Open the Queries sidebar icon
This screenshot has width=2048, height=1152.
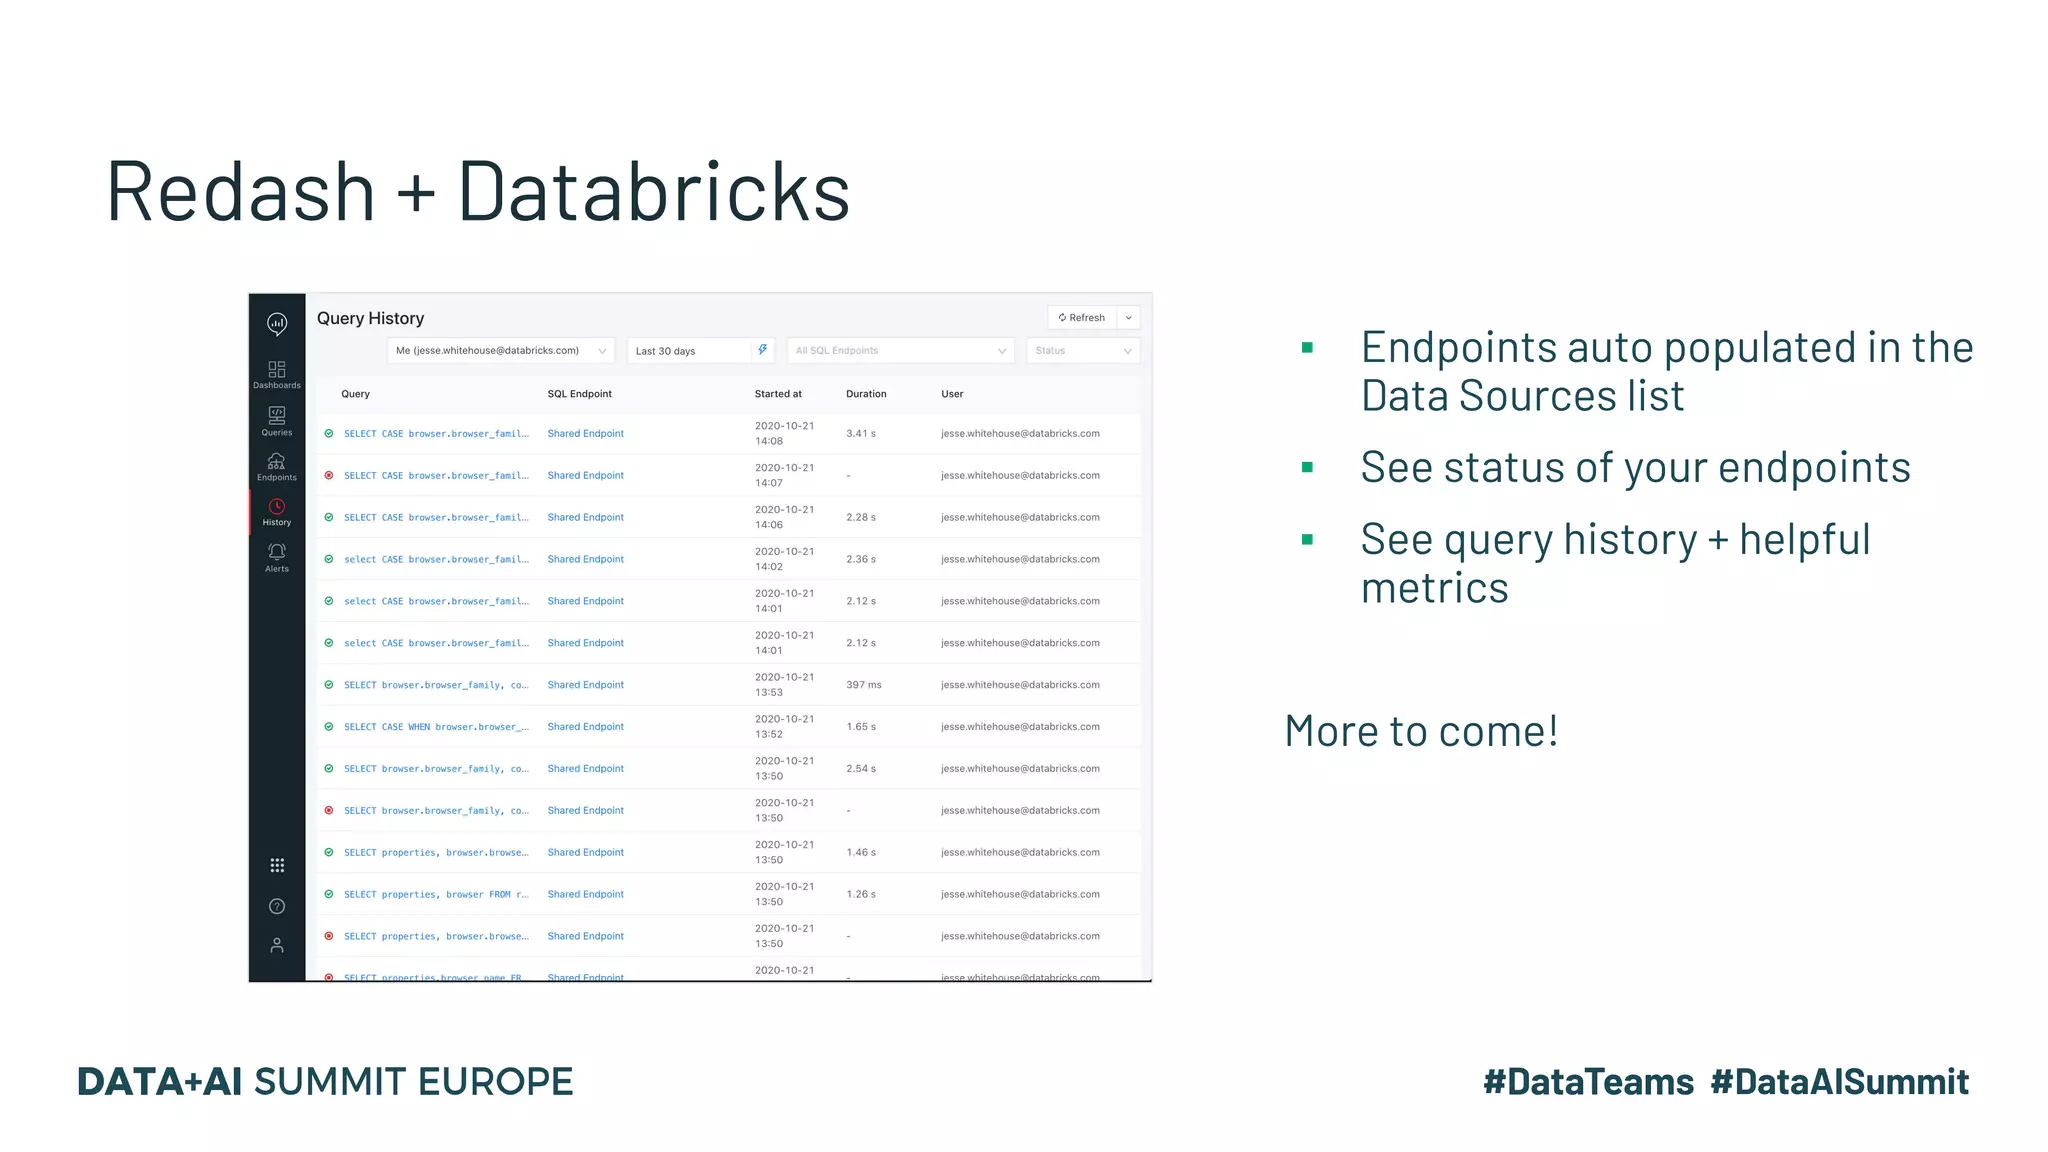pos(277,420)
